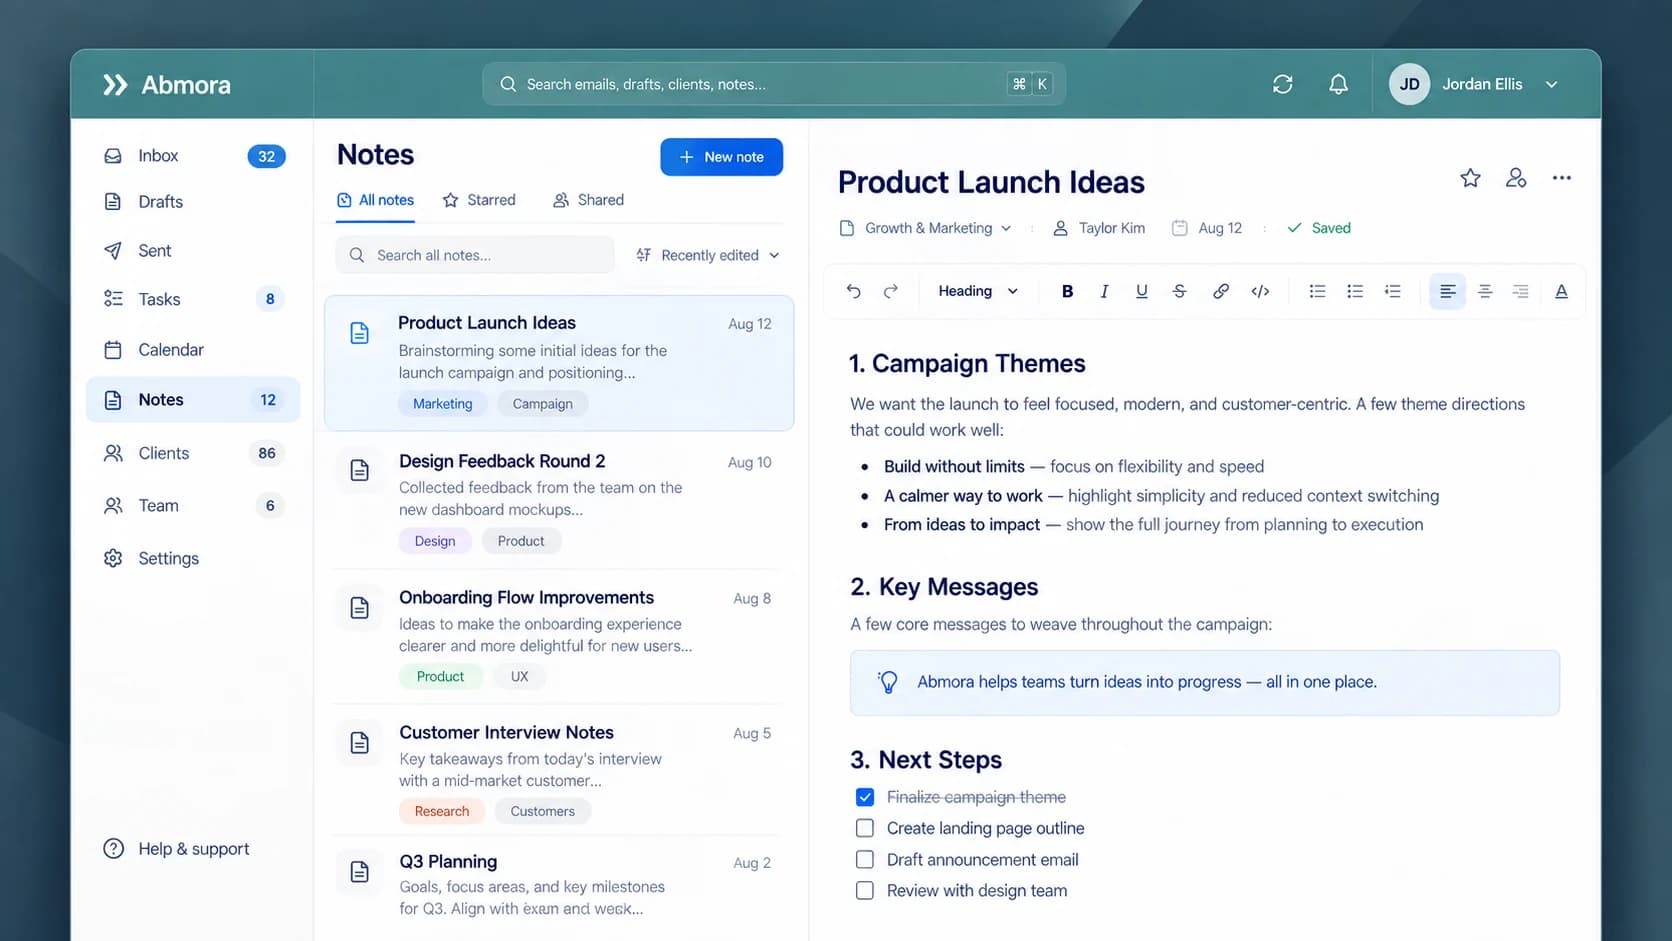Open the three-dot more options menu
This screenshot has width=1672, height=941.
coord(1562,178)
